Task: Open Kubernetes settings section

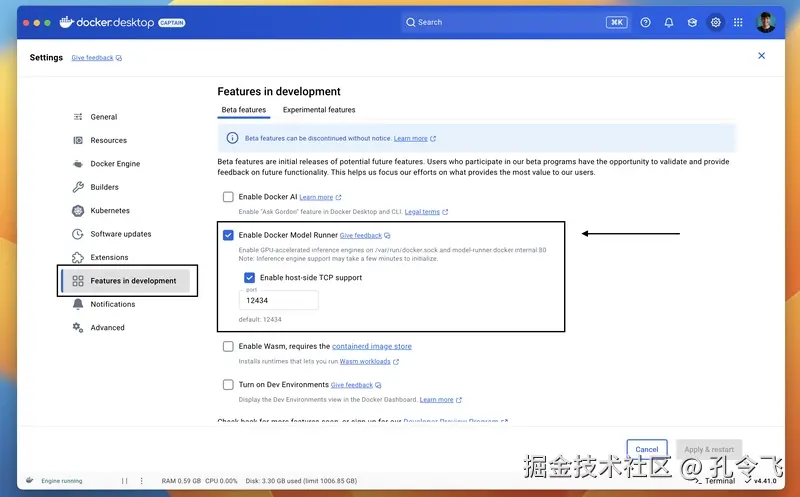Action: (110, 210)
